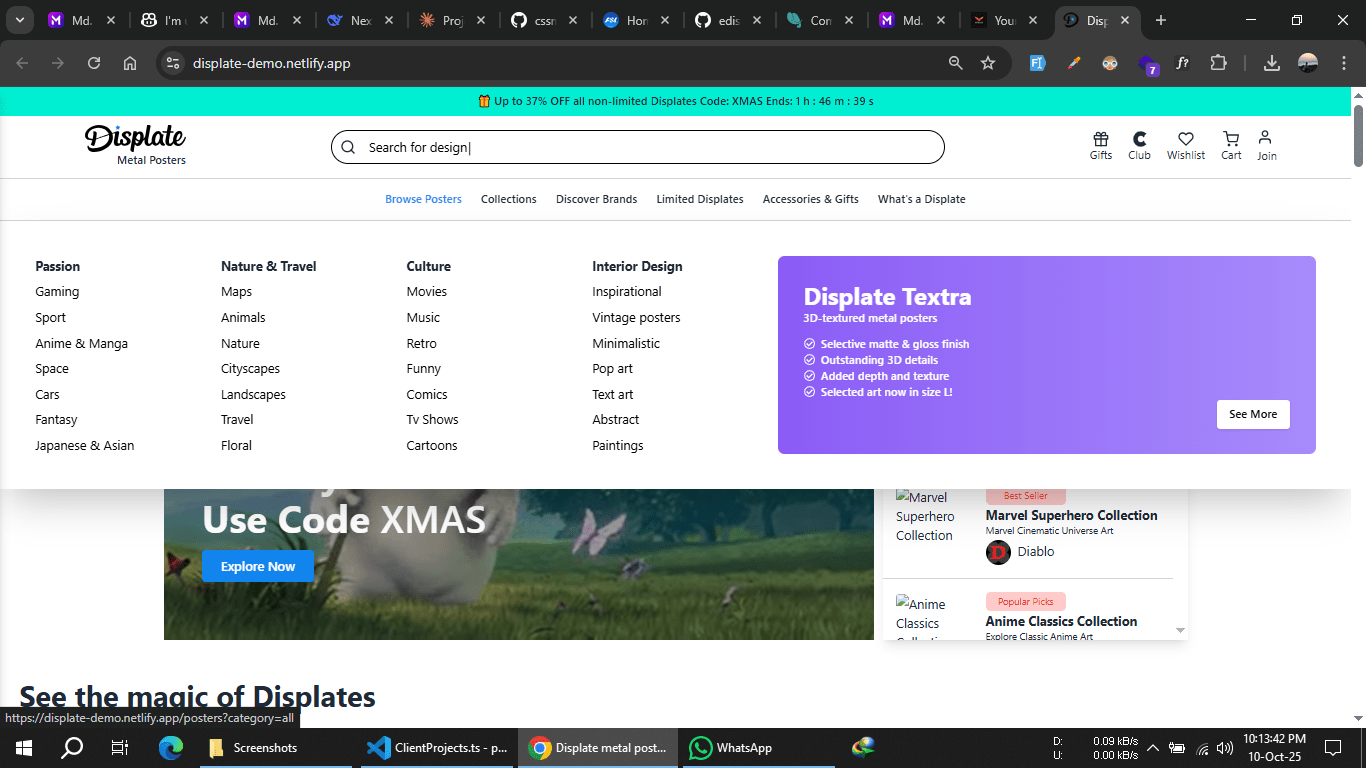
Task: Open the tab search dropdown arrow
Action: click(20, 20)
